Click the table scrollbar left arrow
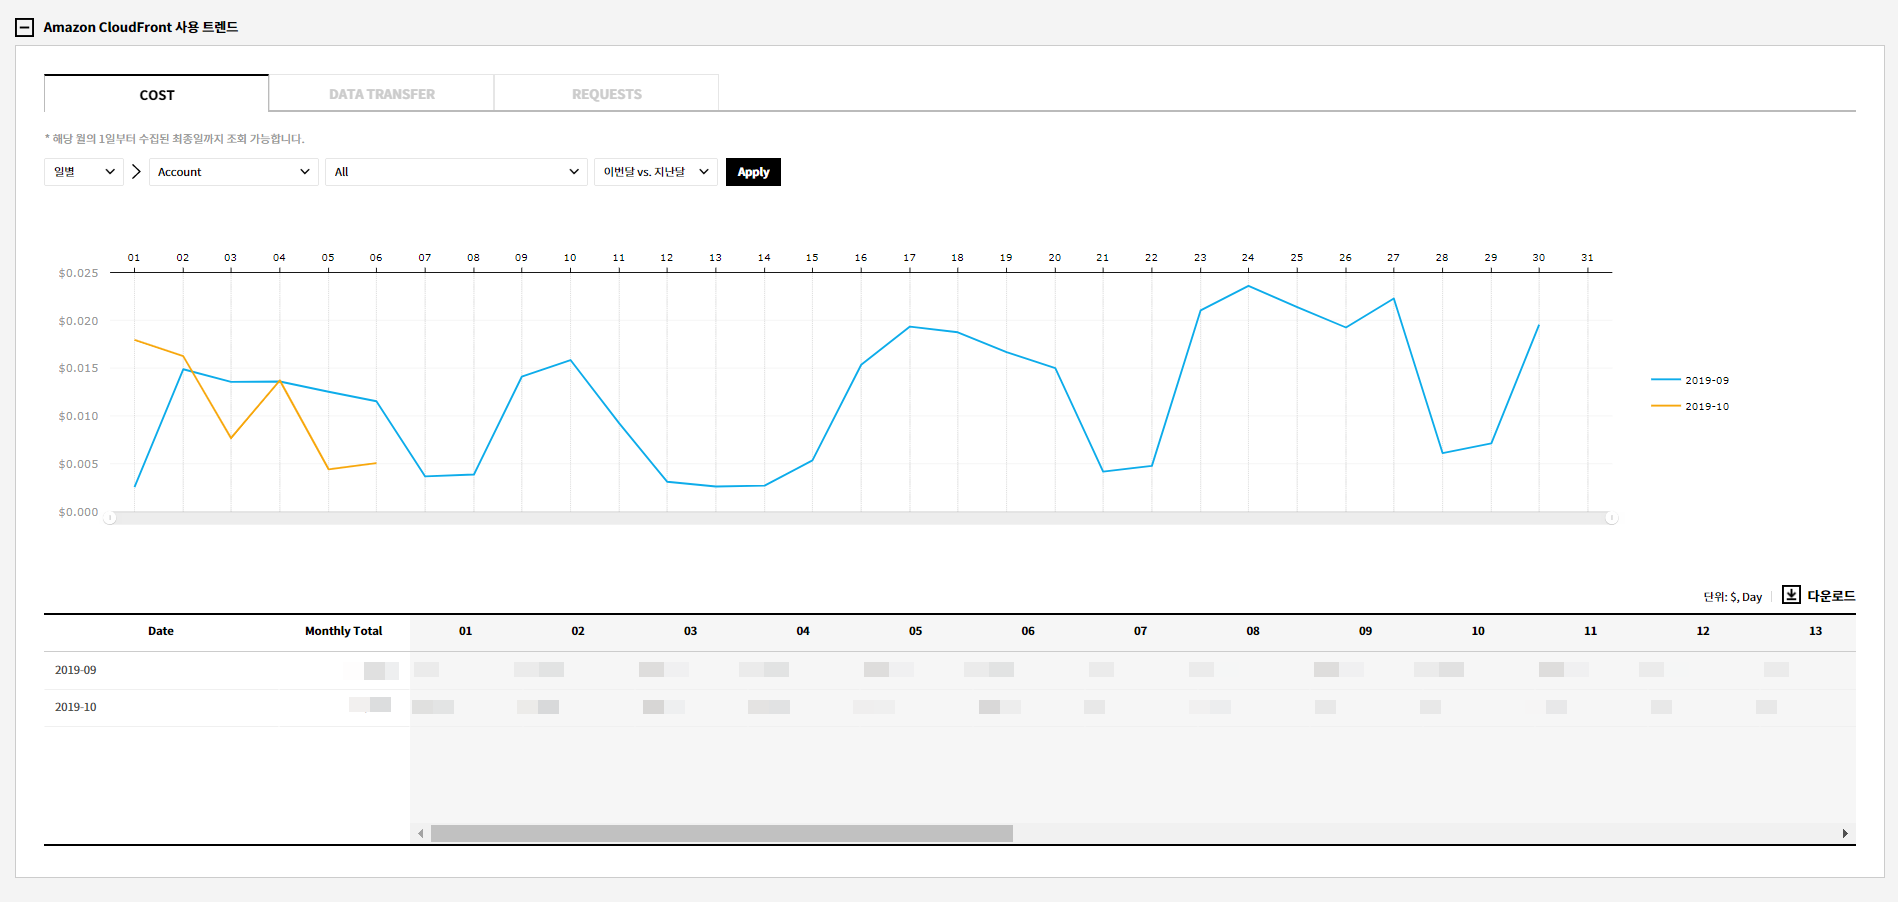The width and height of the screenshot is (1898, 902). pos(421,833)
